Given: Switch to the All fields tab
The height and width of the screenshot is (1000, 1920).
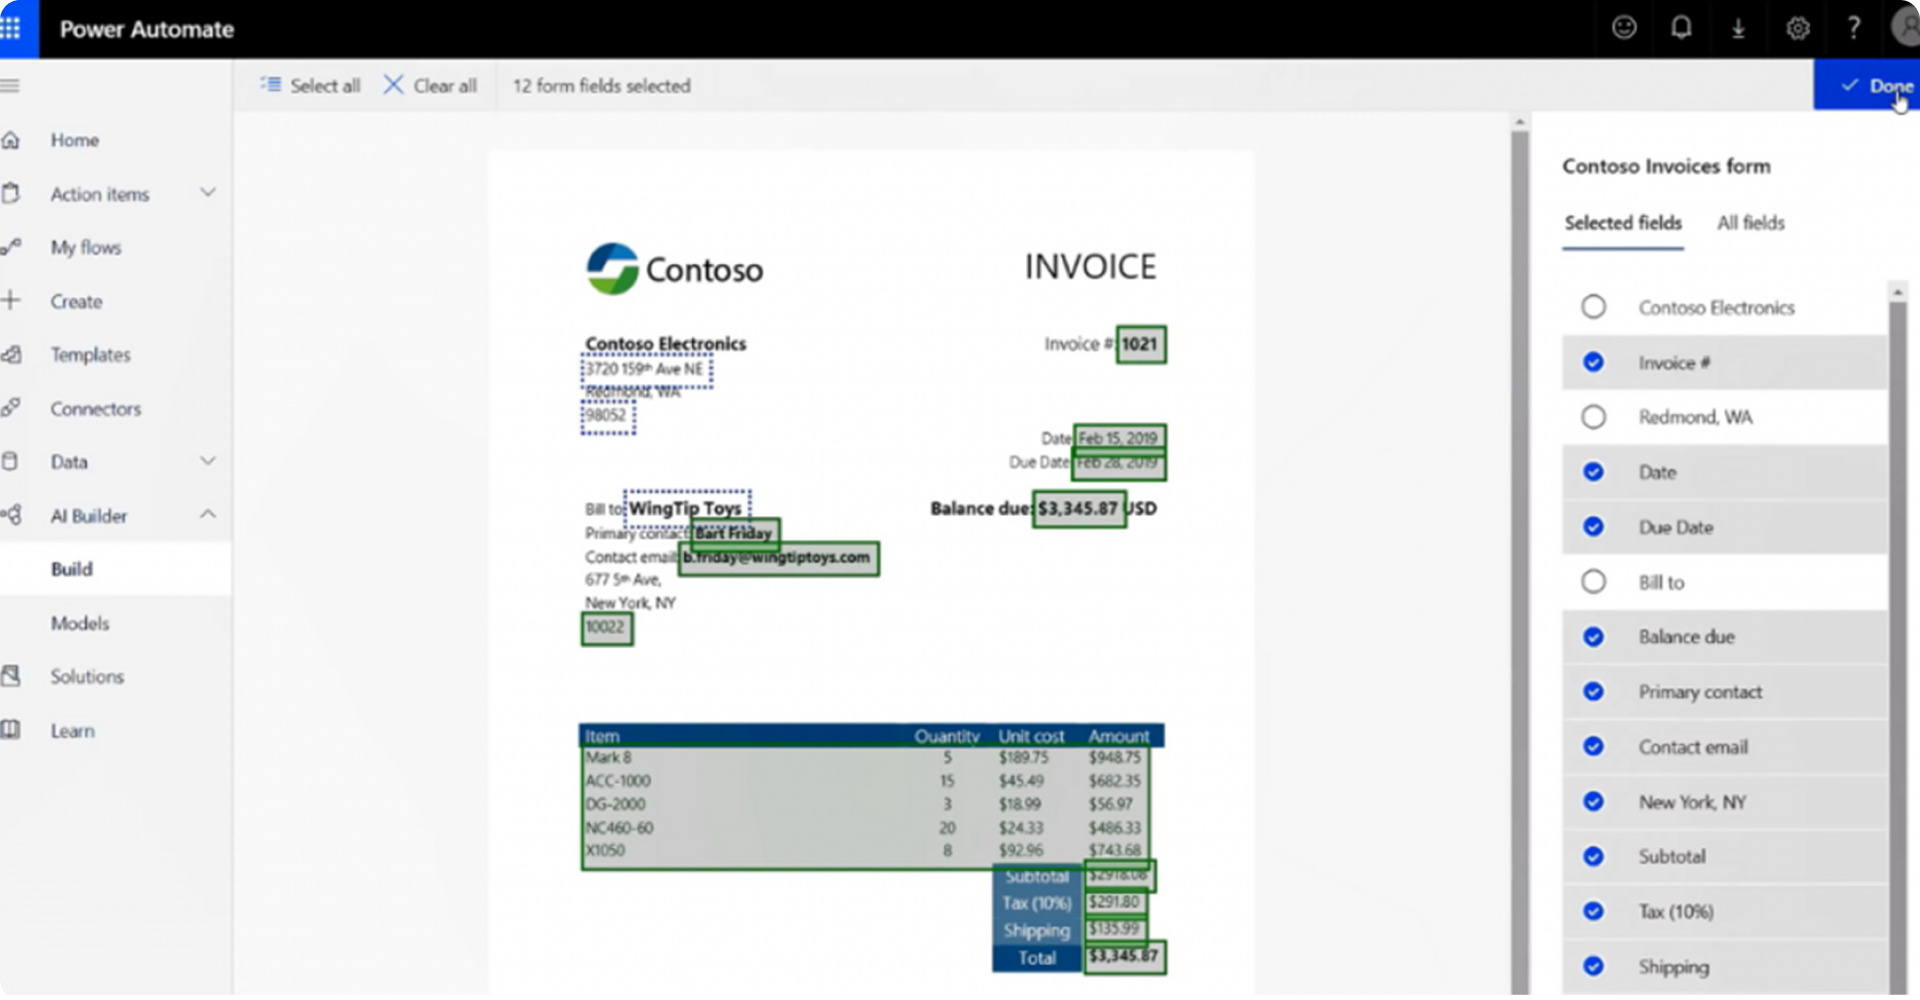Looking at the screenshot, I should [x=1750, y=223].
